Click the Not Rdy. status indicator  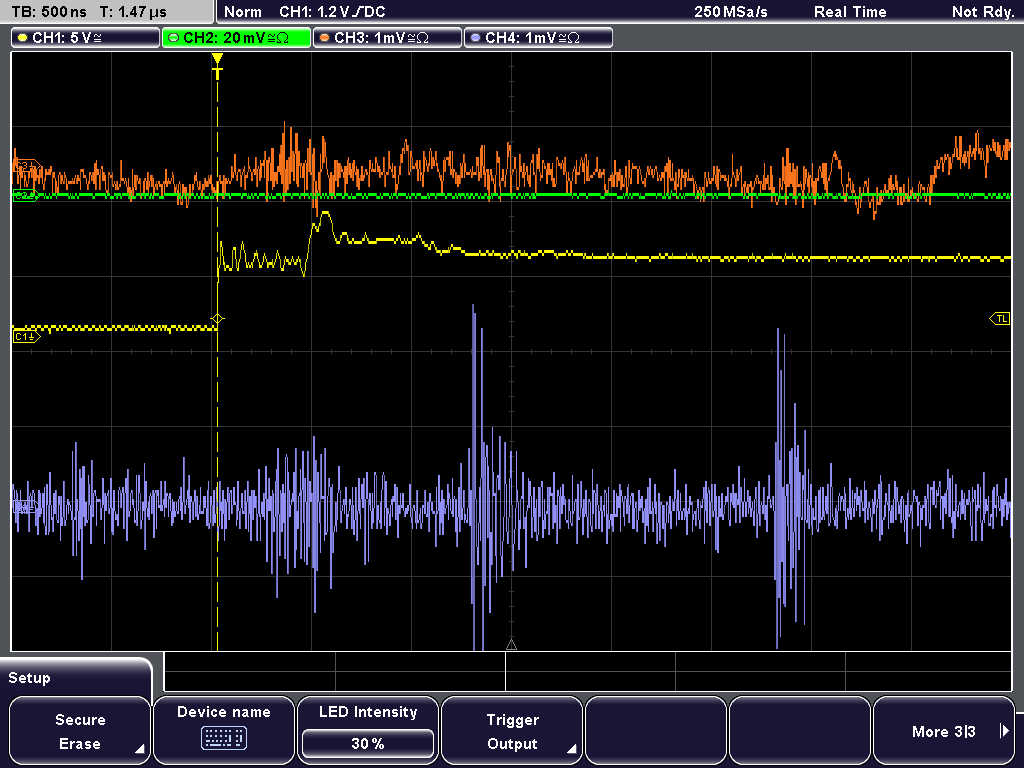click(x=983, y=12)
